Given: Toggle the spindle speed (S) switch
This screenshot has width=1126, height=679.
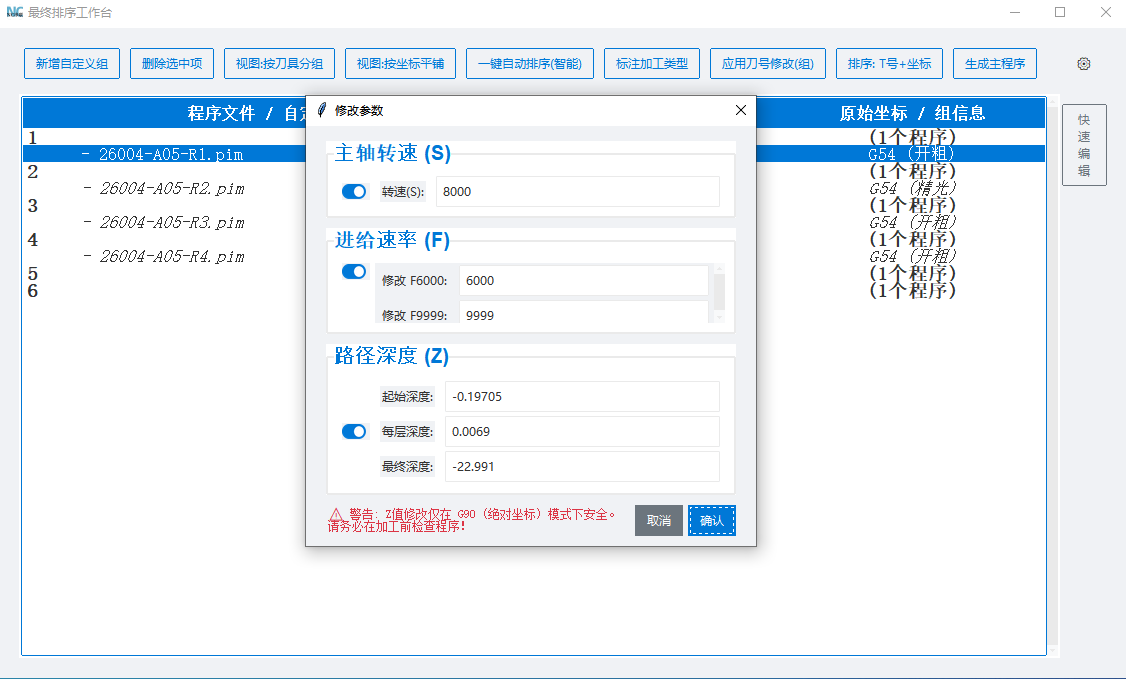Looking at the screenshot, I should click(x=353, y=191).
